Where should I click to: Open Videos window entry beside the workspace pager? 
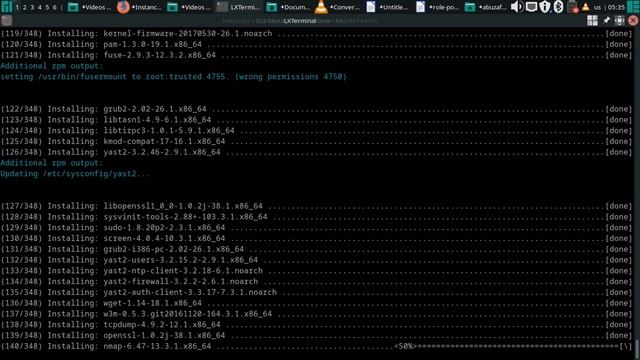(x=89, y=7)
